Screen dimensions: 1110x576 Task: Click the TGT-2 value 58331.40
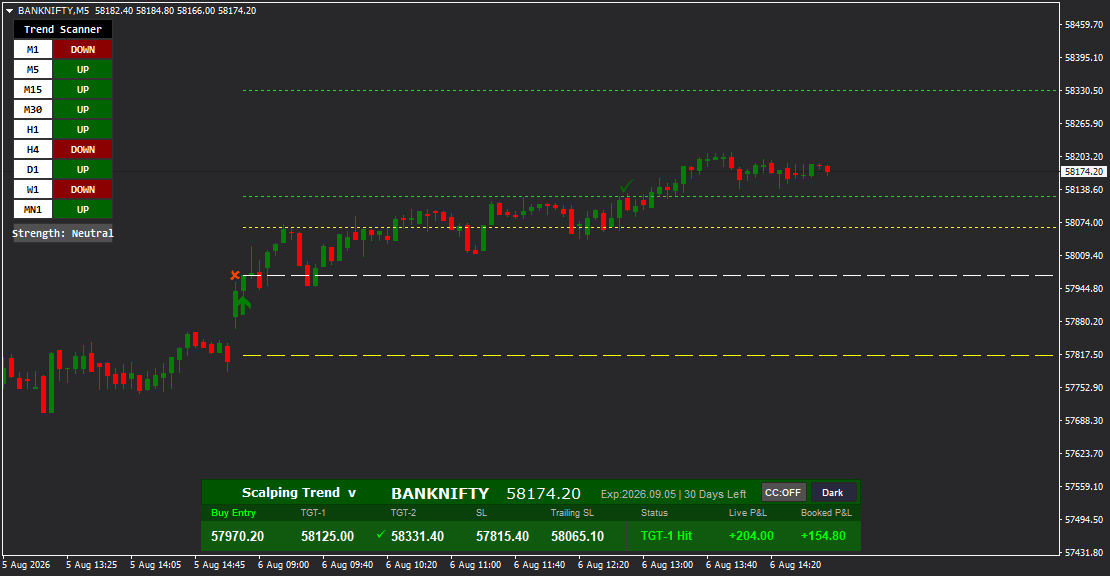coord(417,536)
